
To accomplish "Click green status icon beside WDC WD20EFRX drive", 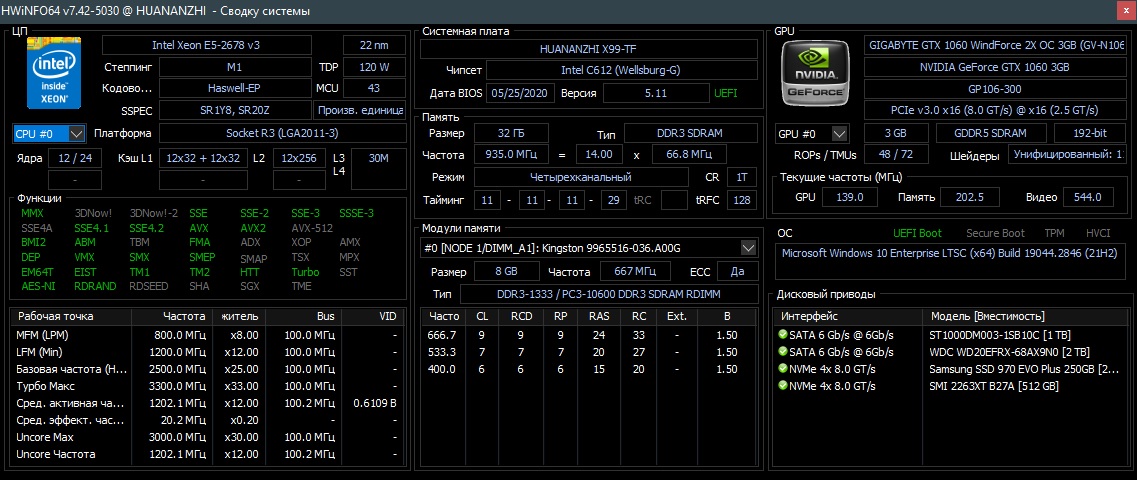I will tap(782, 352).
